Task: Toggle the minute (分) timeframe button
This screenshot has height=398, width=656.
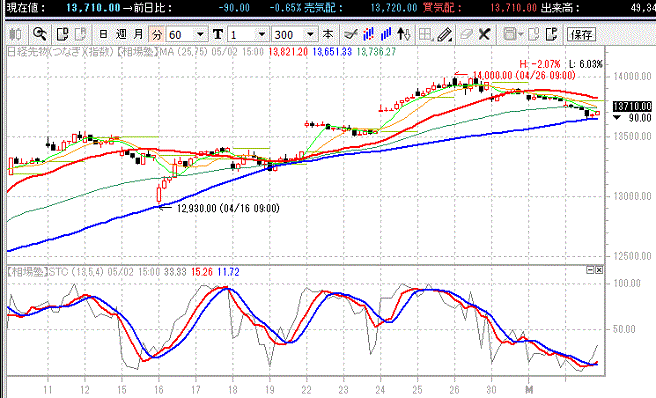Action: coord(157,34)
